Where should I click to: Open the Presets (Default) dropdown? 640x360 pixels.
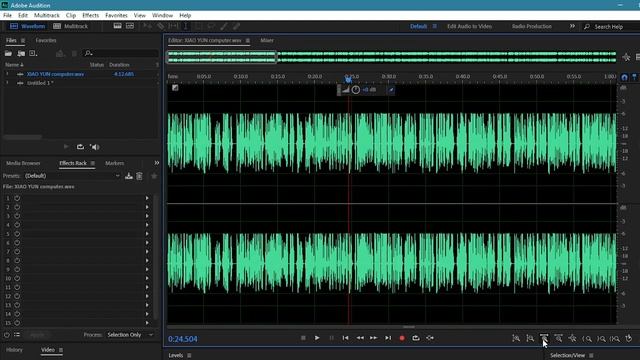[x=72, y=176]
